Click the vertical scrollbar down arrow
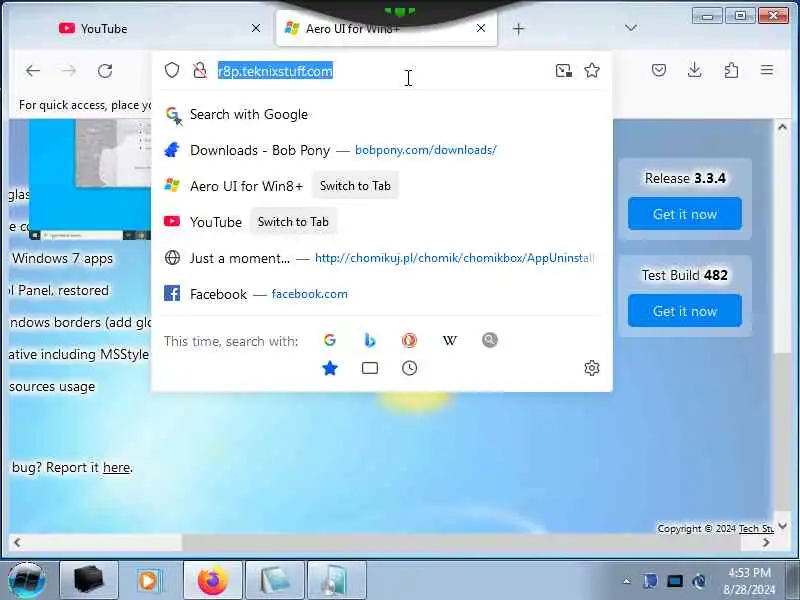The height and width of the screenshot is (600, 800). (x=782, y=525)
